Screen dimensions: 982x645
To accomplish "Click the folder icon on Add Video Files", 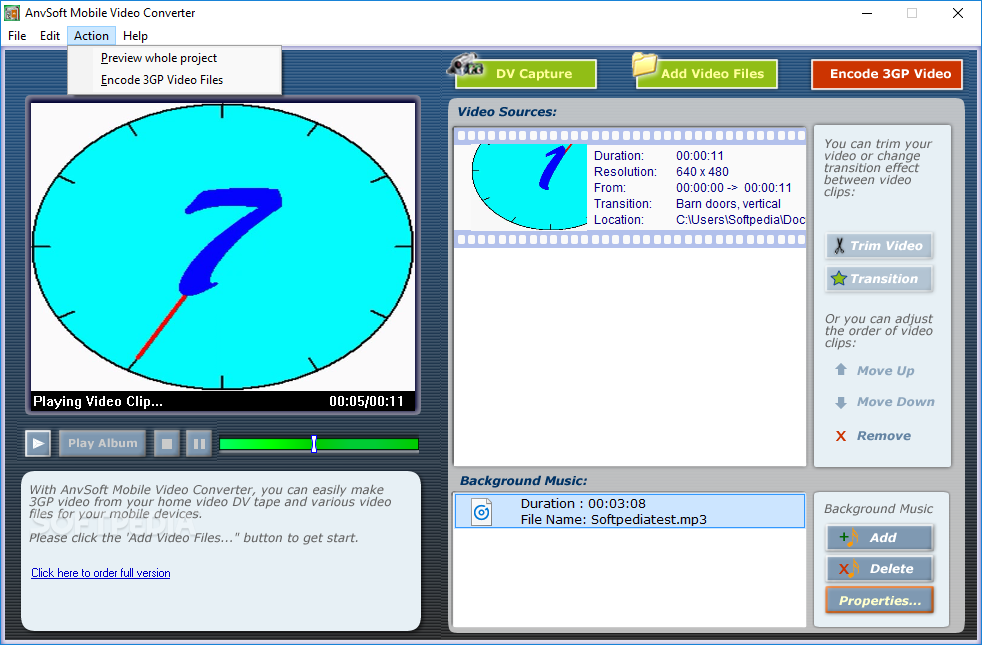I will [644, 64].
